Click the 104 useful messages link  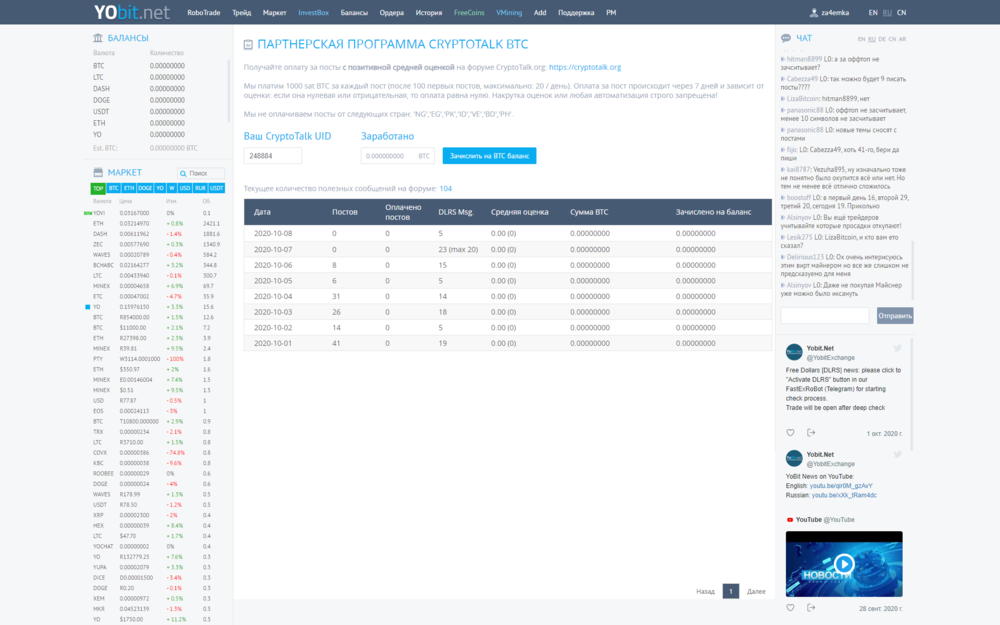point(445,189)
